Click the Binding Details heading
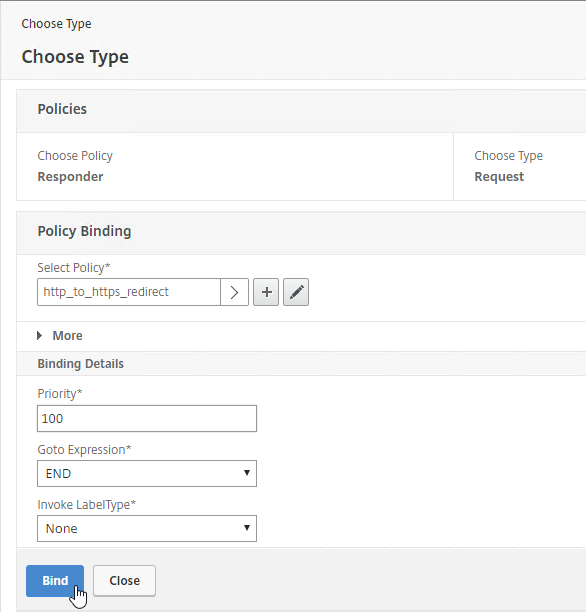Screen dimensions: 586x612 80,364
